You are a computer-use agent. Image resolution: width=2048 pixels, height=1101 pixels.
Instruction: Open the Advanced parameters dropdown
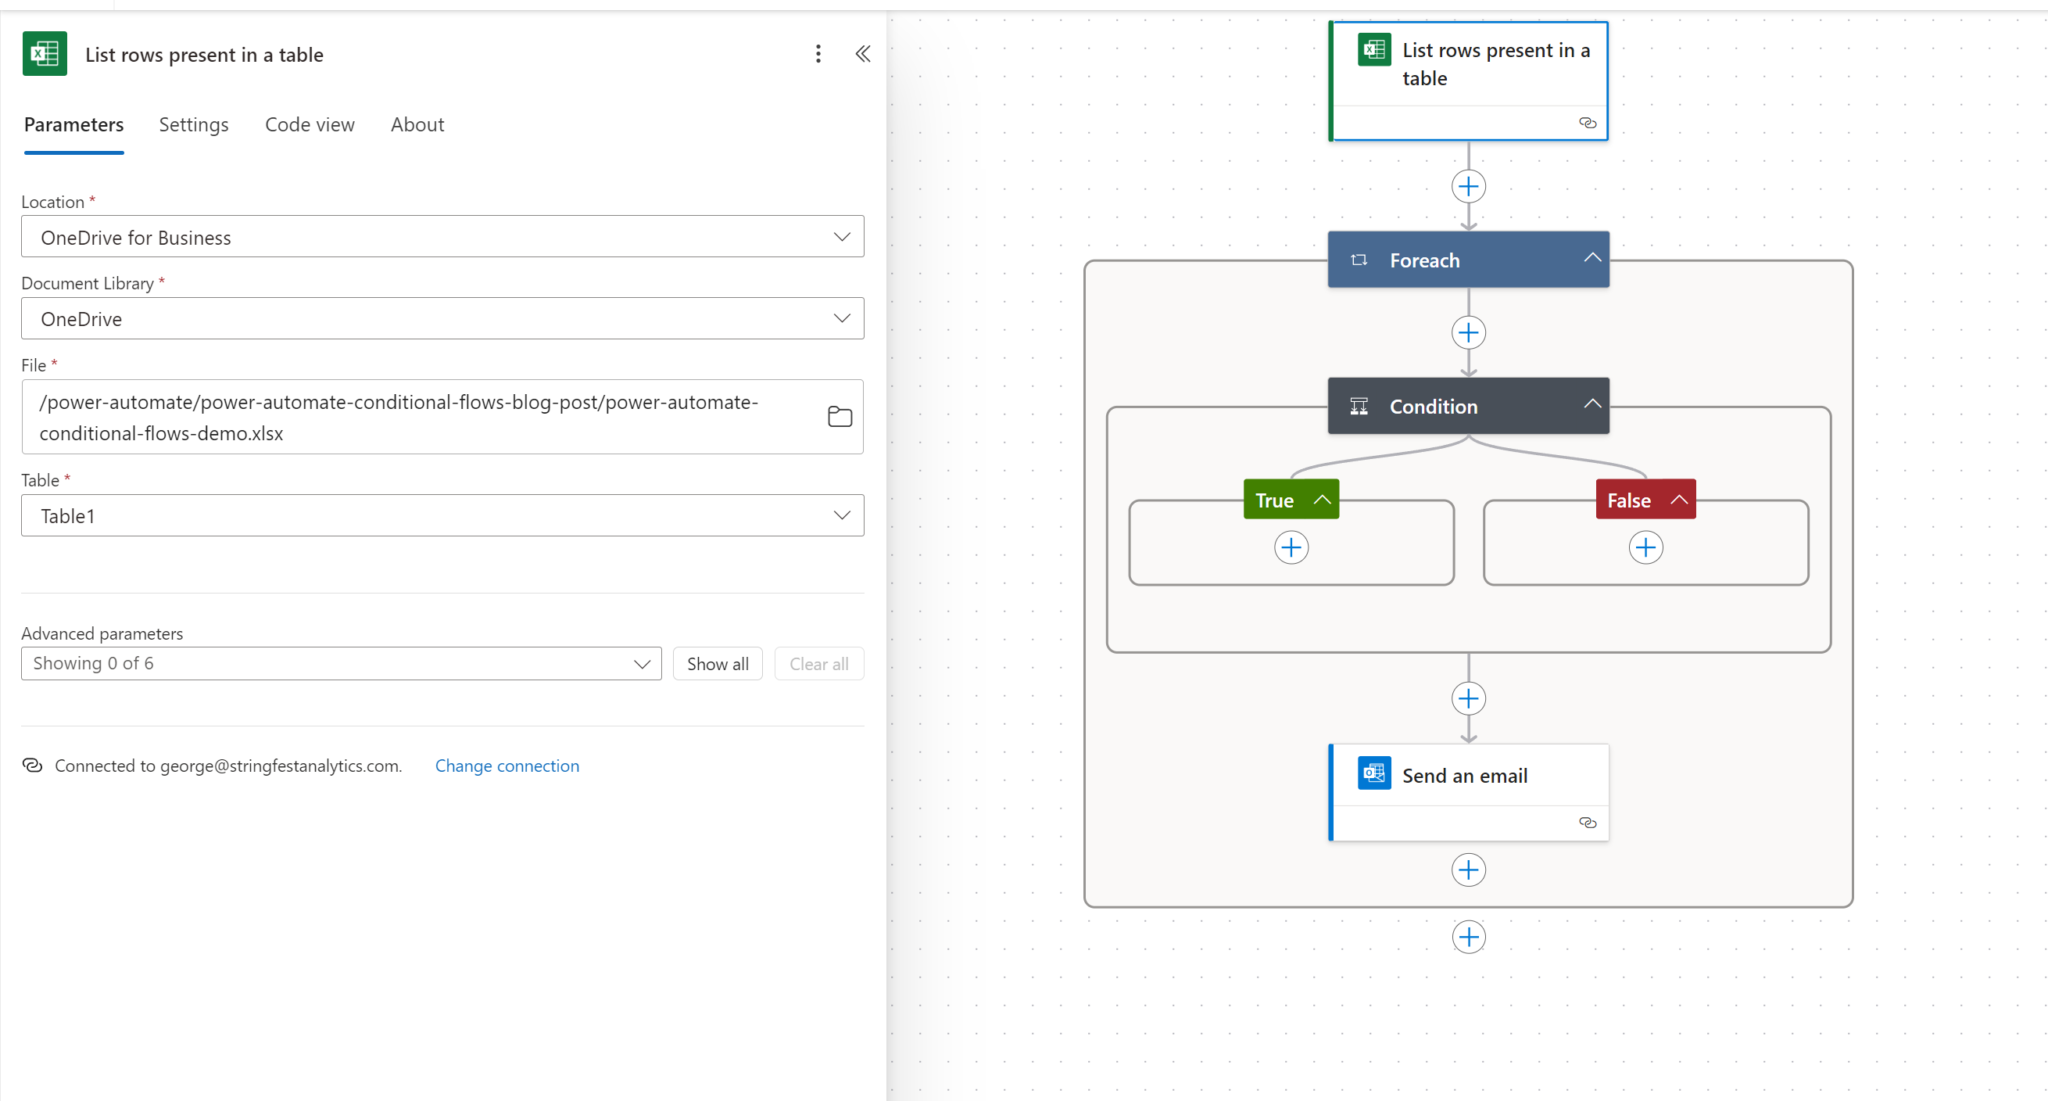tap(341, 664)
